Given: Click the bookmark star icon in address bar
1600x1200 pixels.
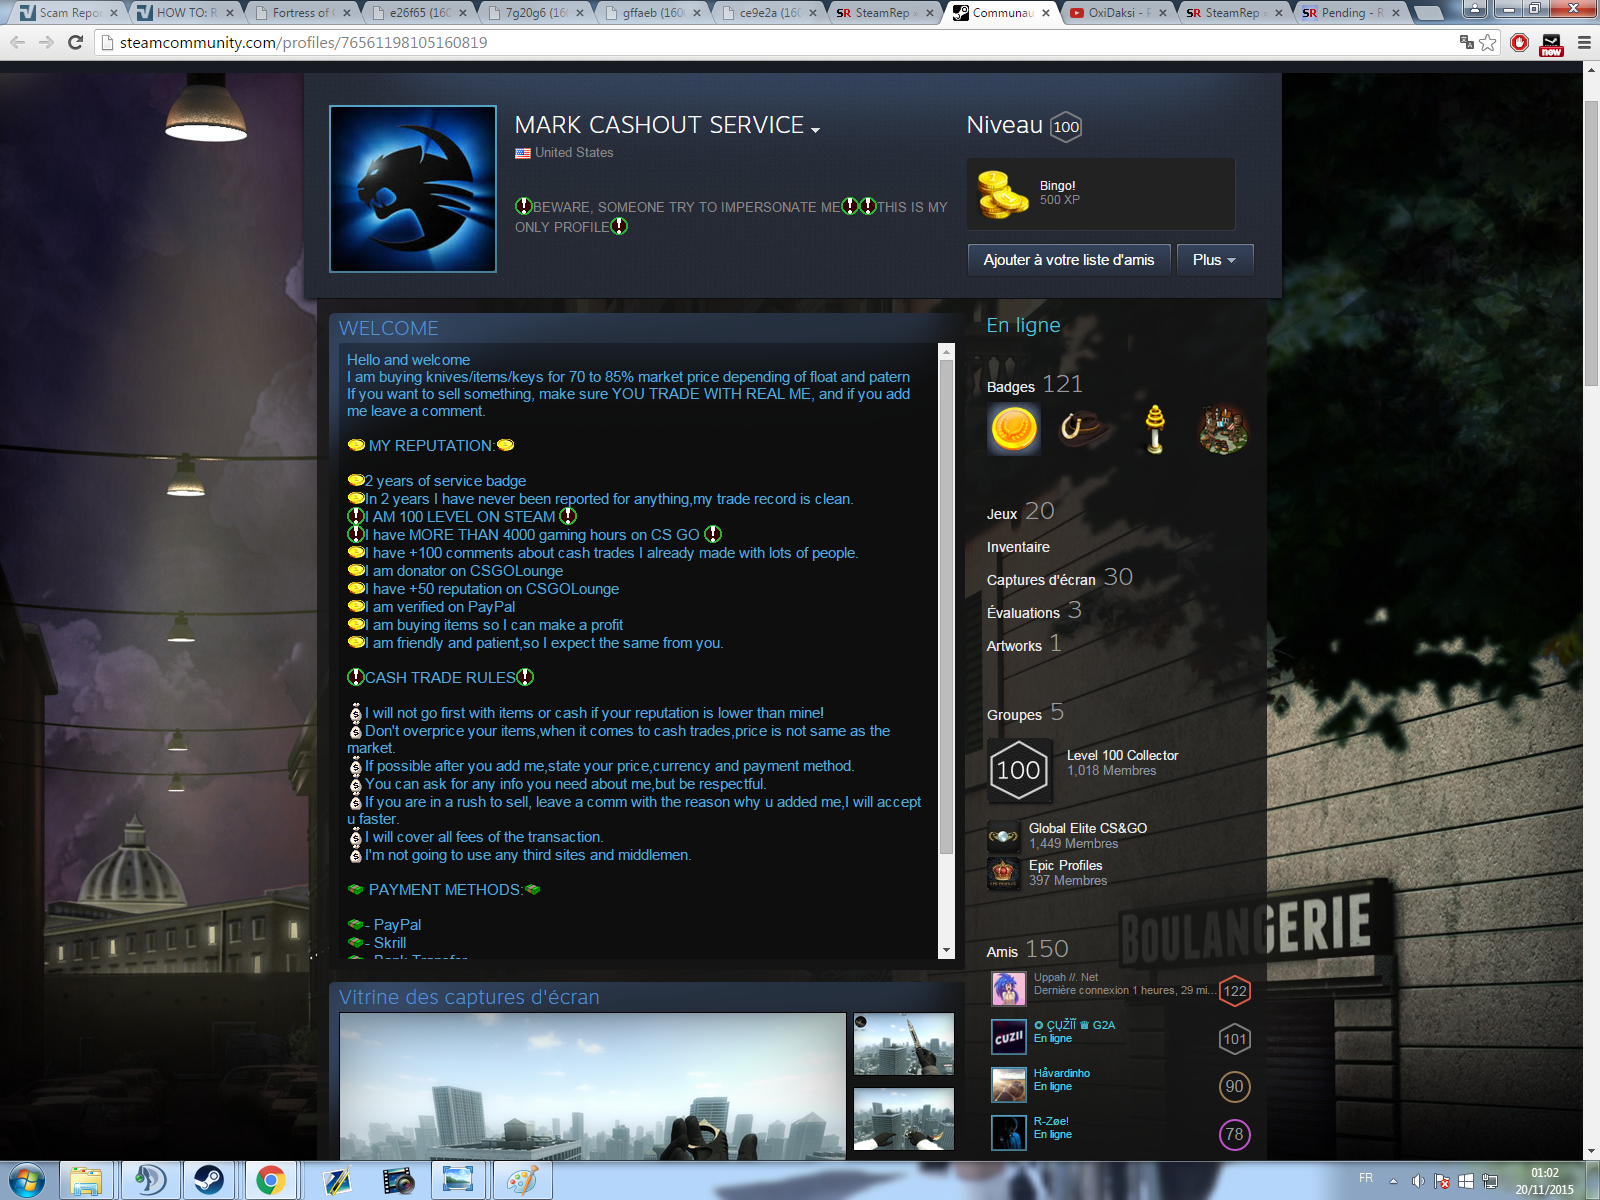Looking at the screenshot, I should [x=1488, y=42].
